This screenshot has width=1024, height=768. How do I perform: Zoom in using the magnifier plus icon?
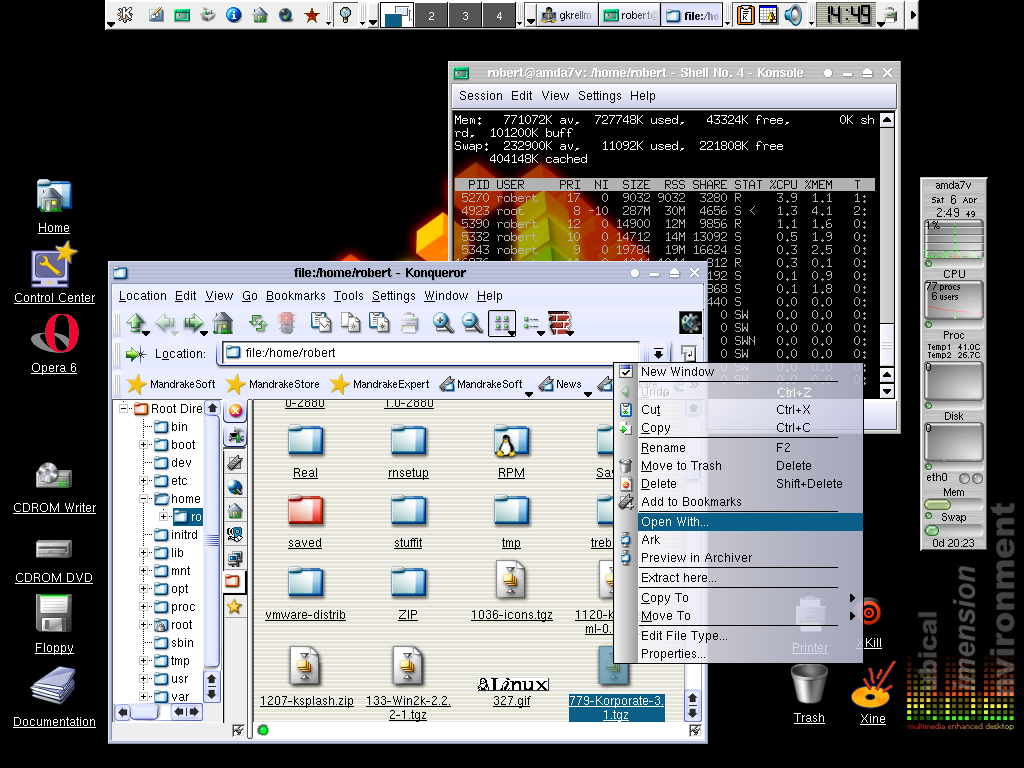coord(443,322)
